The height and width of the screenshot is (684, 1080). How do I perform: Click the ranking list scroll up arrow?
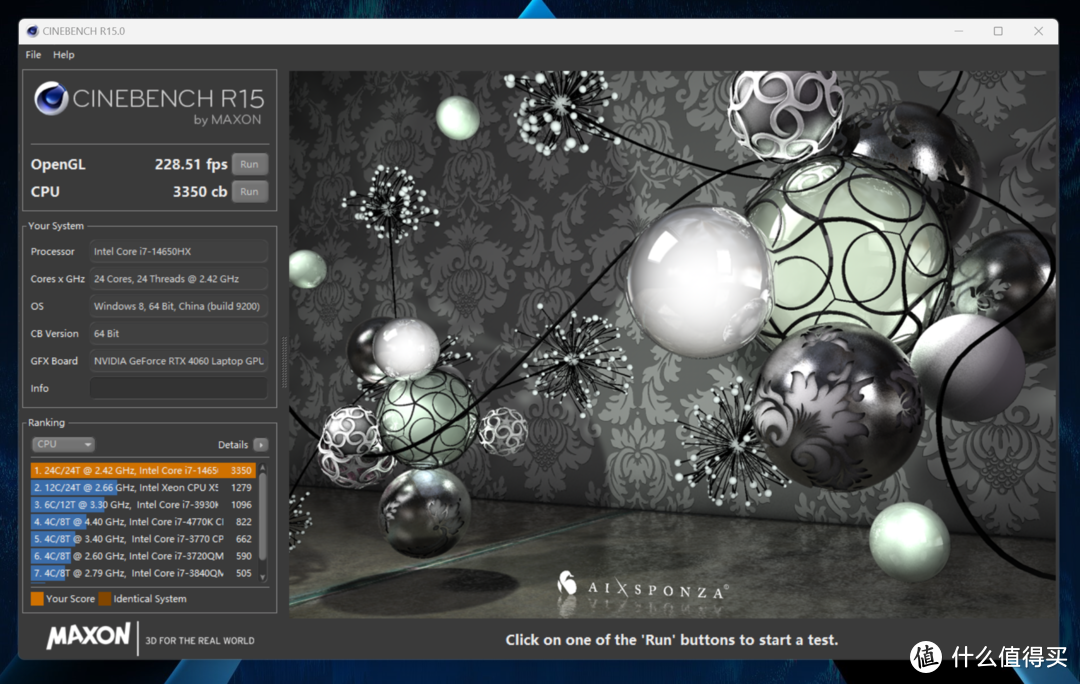coord(262,468)
